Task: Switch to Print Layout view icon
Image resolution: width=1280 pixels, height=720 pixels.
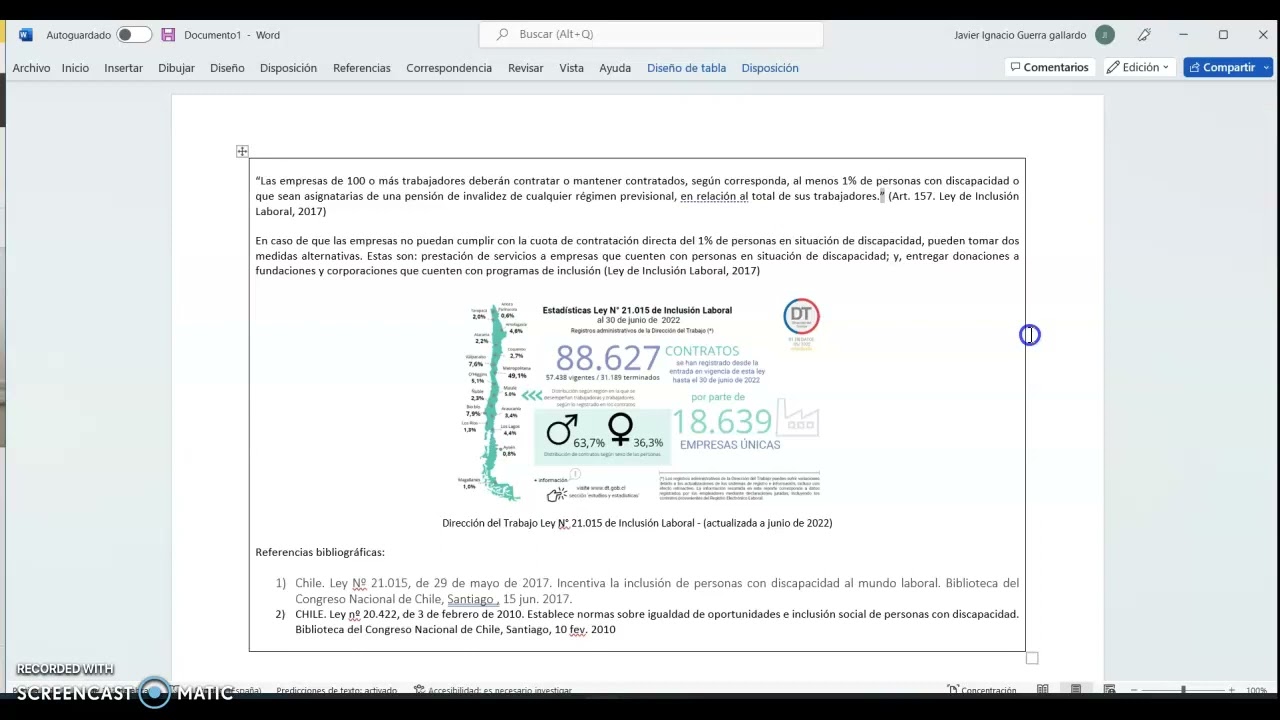Action: 1076,690
